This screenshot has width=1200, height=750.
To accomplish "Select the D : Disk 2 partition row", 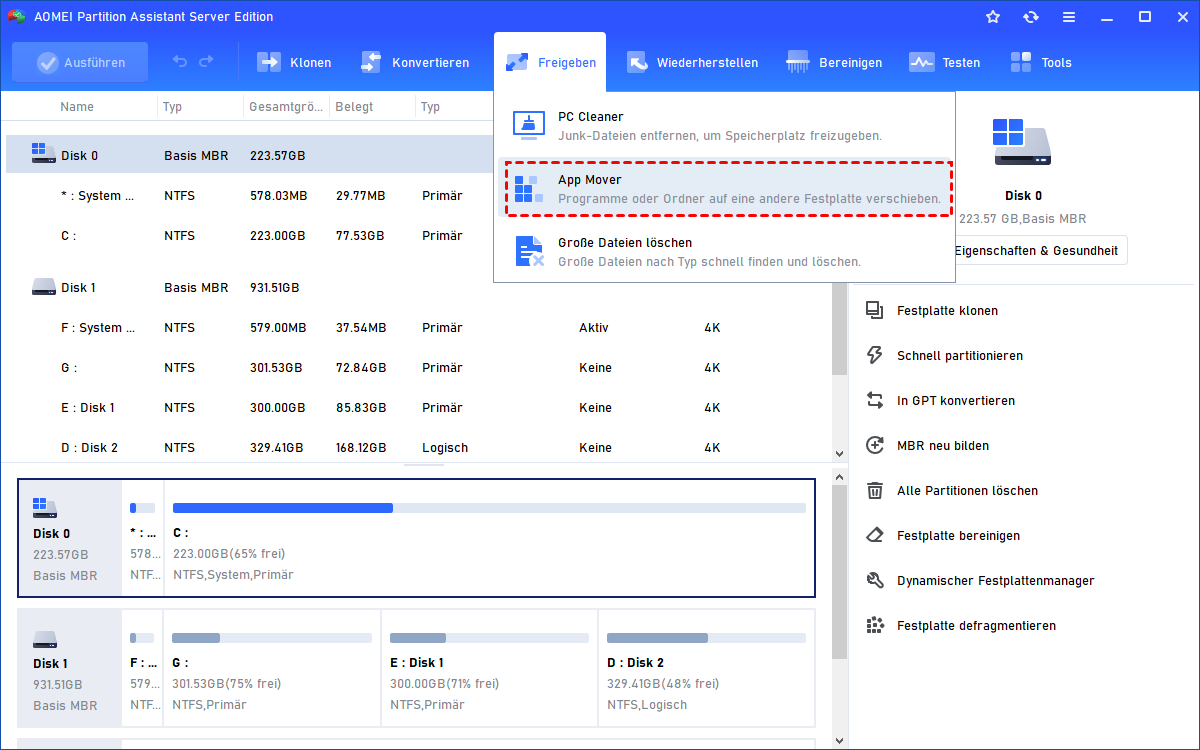I will (419, 448).
